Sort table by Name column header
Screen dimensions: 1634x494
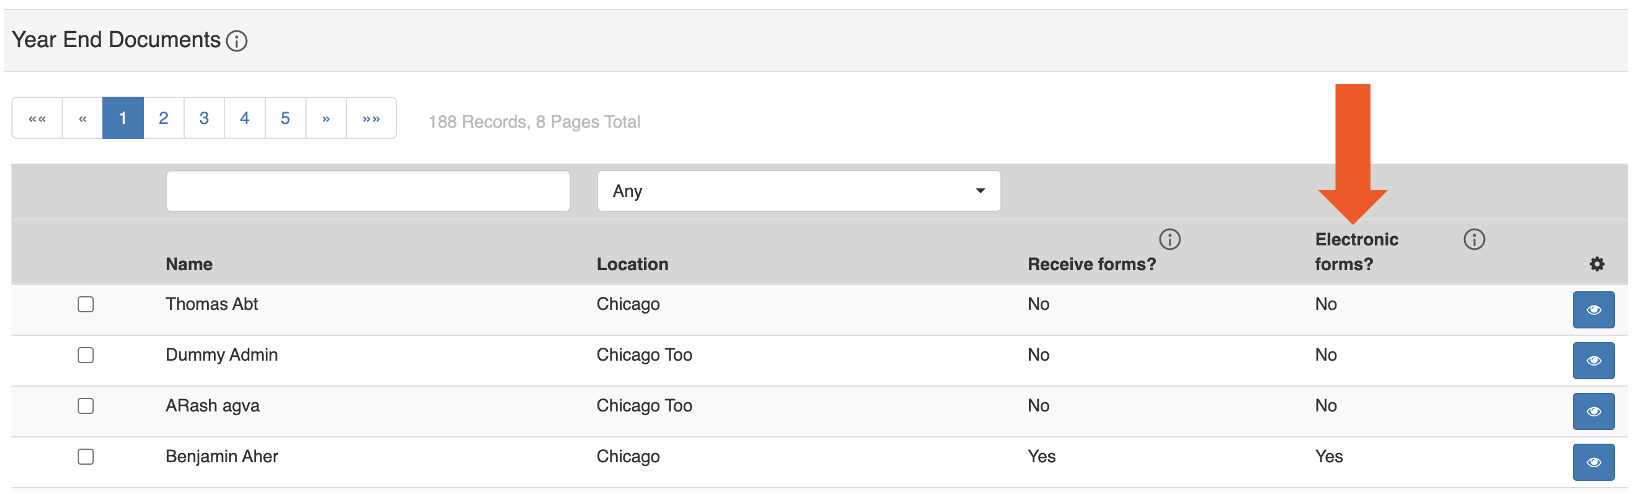point(189,264)
